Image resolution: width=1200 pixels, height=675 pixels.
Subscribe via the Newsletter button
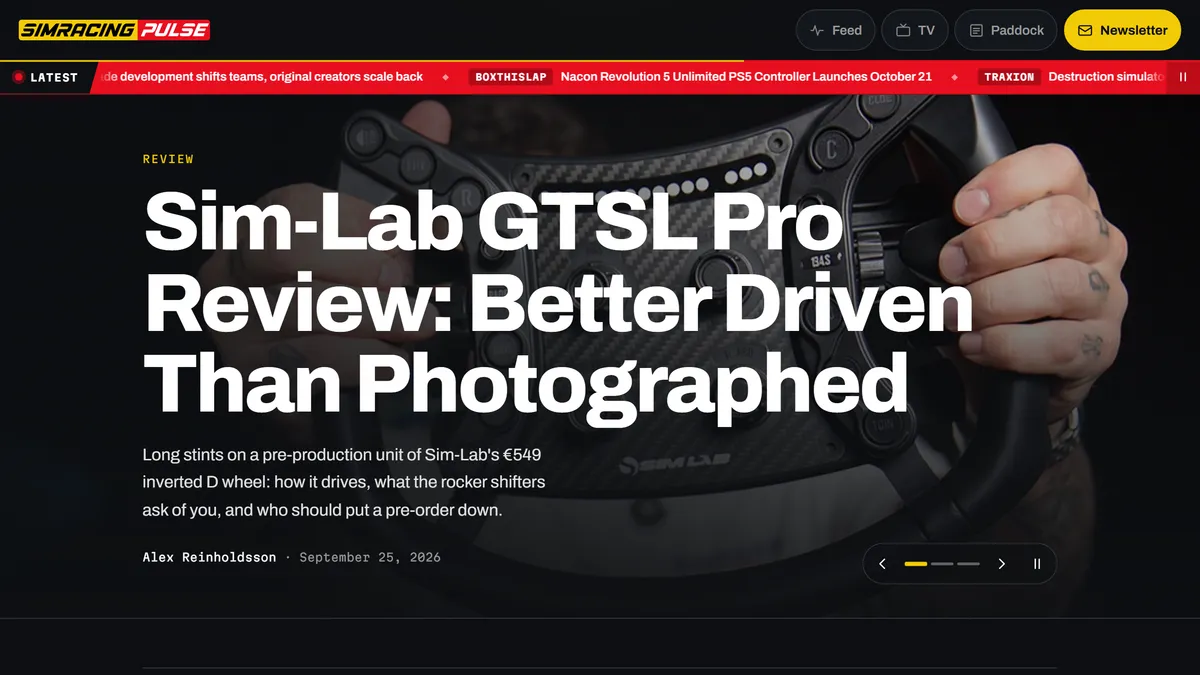tap(1122, 30)
